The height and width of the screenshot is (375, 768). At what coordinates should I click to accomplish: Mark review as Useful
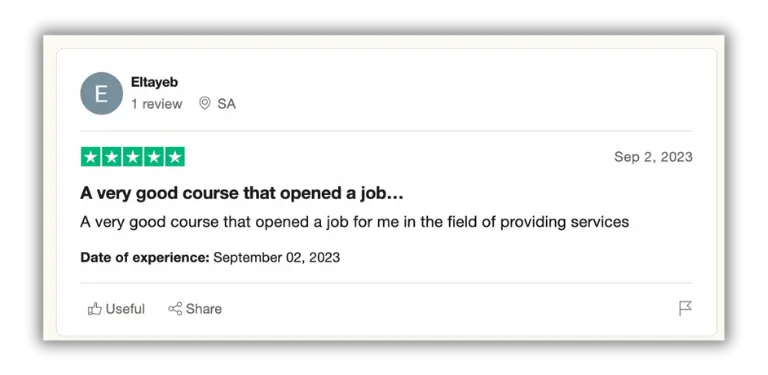tap(125, 309)
